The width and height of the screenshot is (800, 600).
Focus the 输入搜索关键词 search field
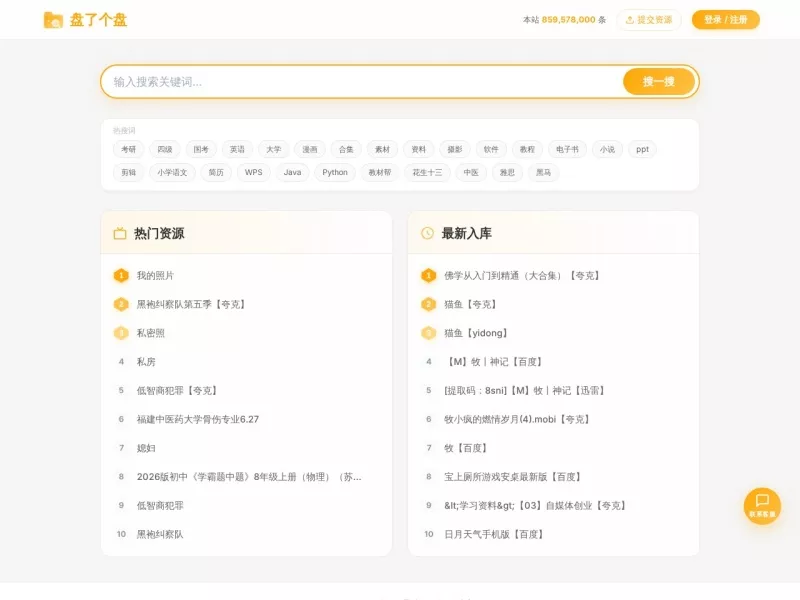coord(361,82)
